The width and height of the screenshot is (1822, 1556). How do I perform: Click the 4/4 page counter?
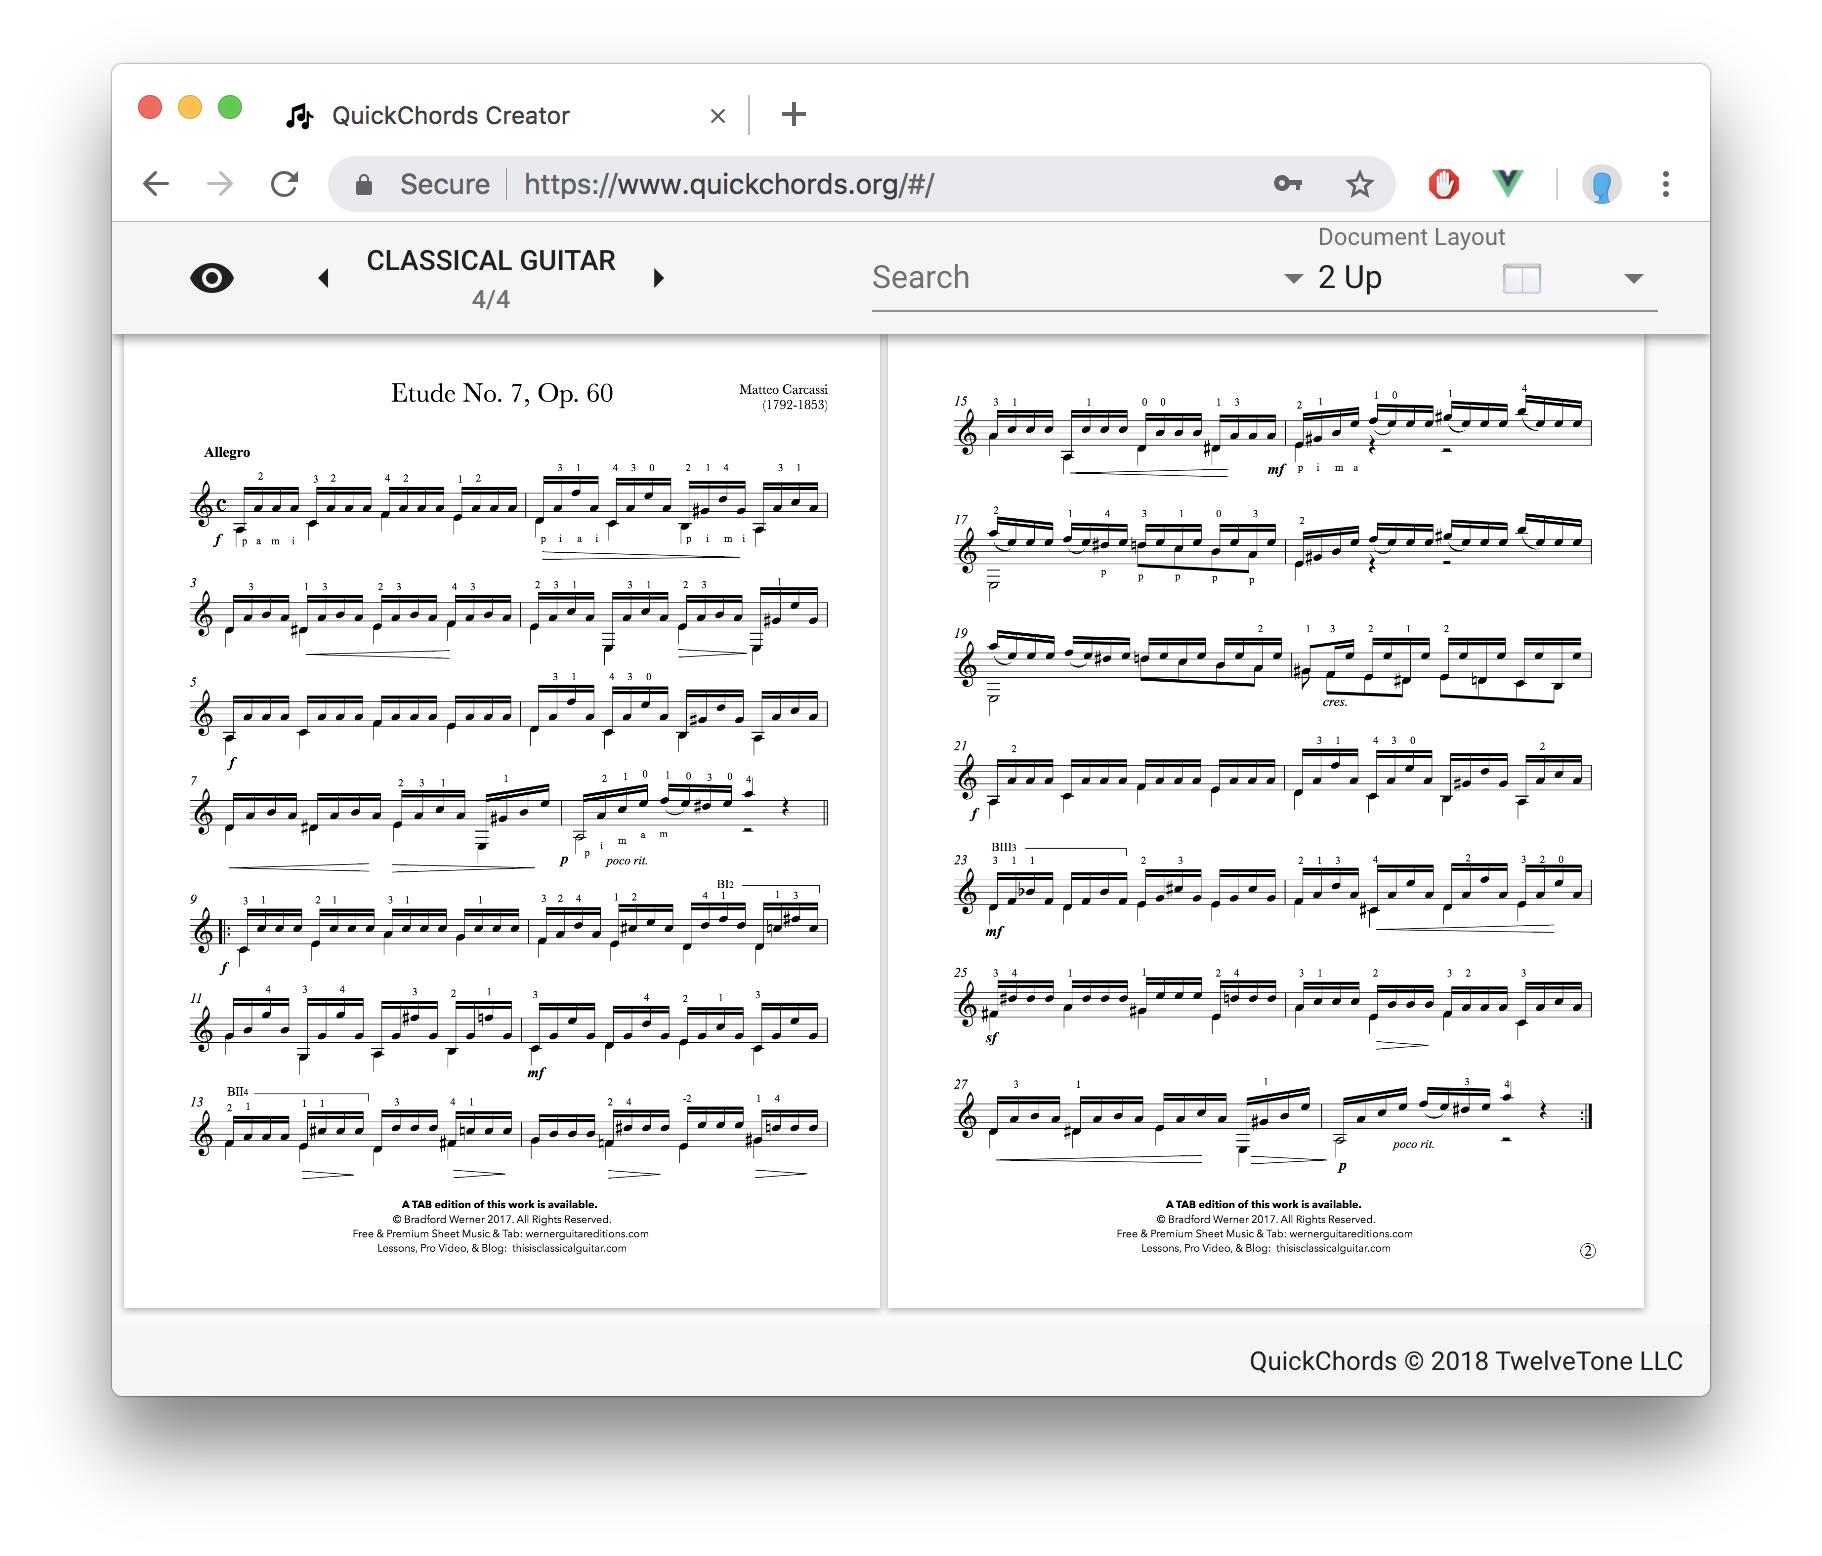(x=490, y=299)
